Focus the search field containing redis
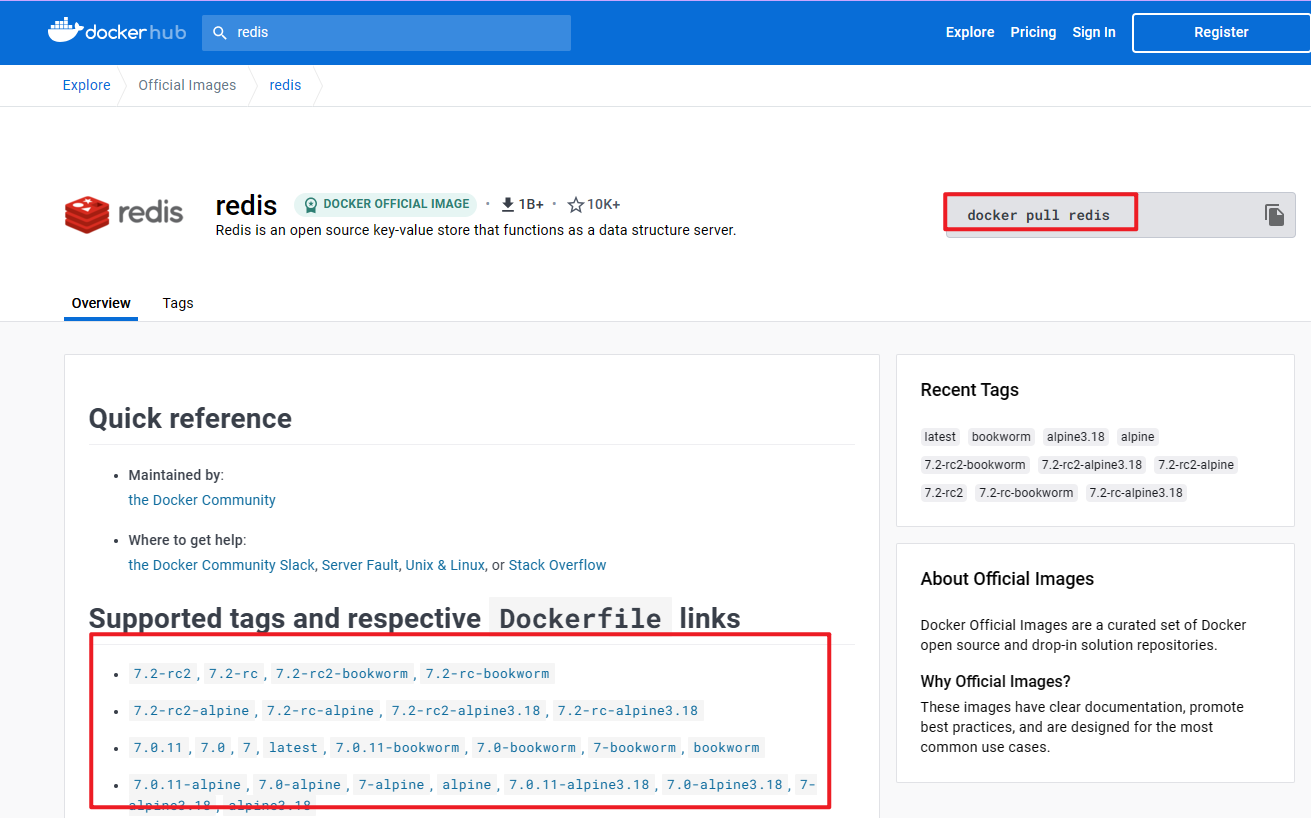This screenshot has width=1311, height=818. coord(386,33)
